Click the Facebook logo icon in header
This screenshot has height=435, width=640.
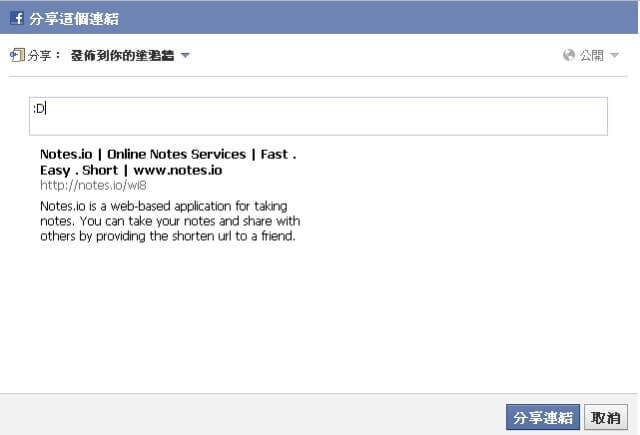point(17,18)
